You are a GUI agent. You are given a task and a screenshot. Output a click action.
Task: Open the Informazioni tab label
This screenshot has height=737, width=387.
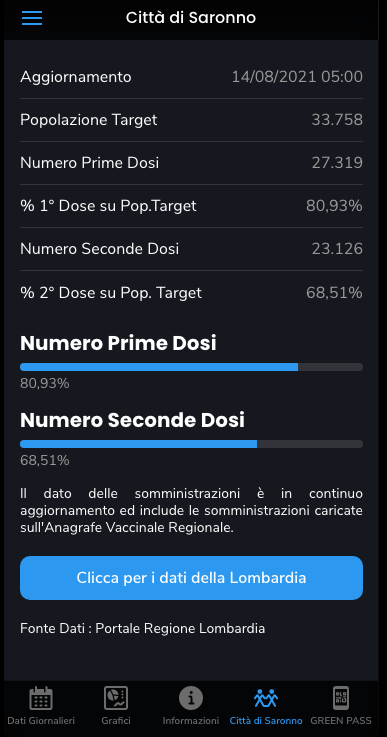pos(191,721)
